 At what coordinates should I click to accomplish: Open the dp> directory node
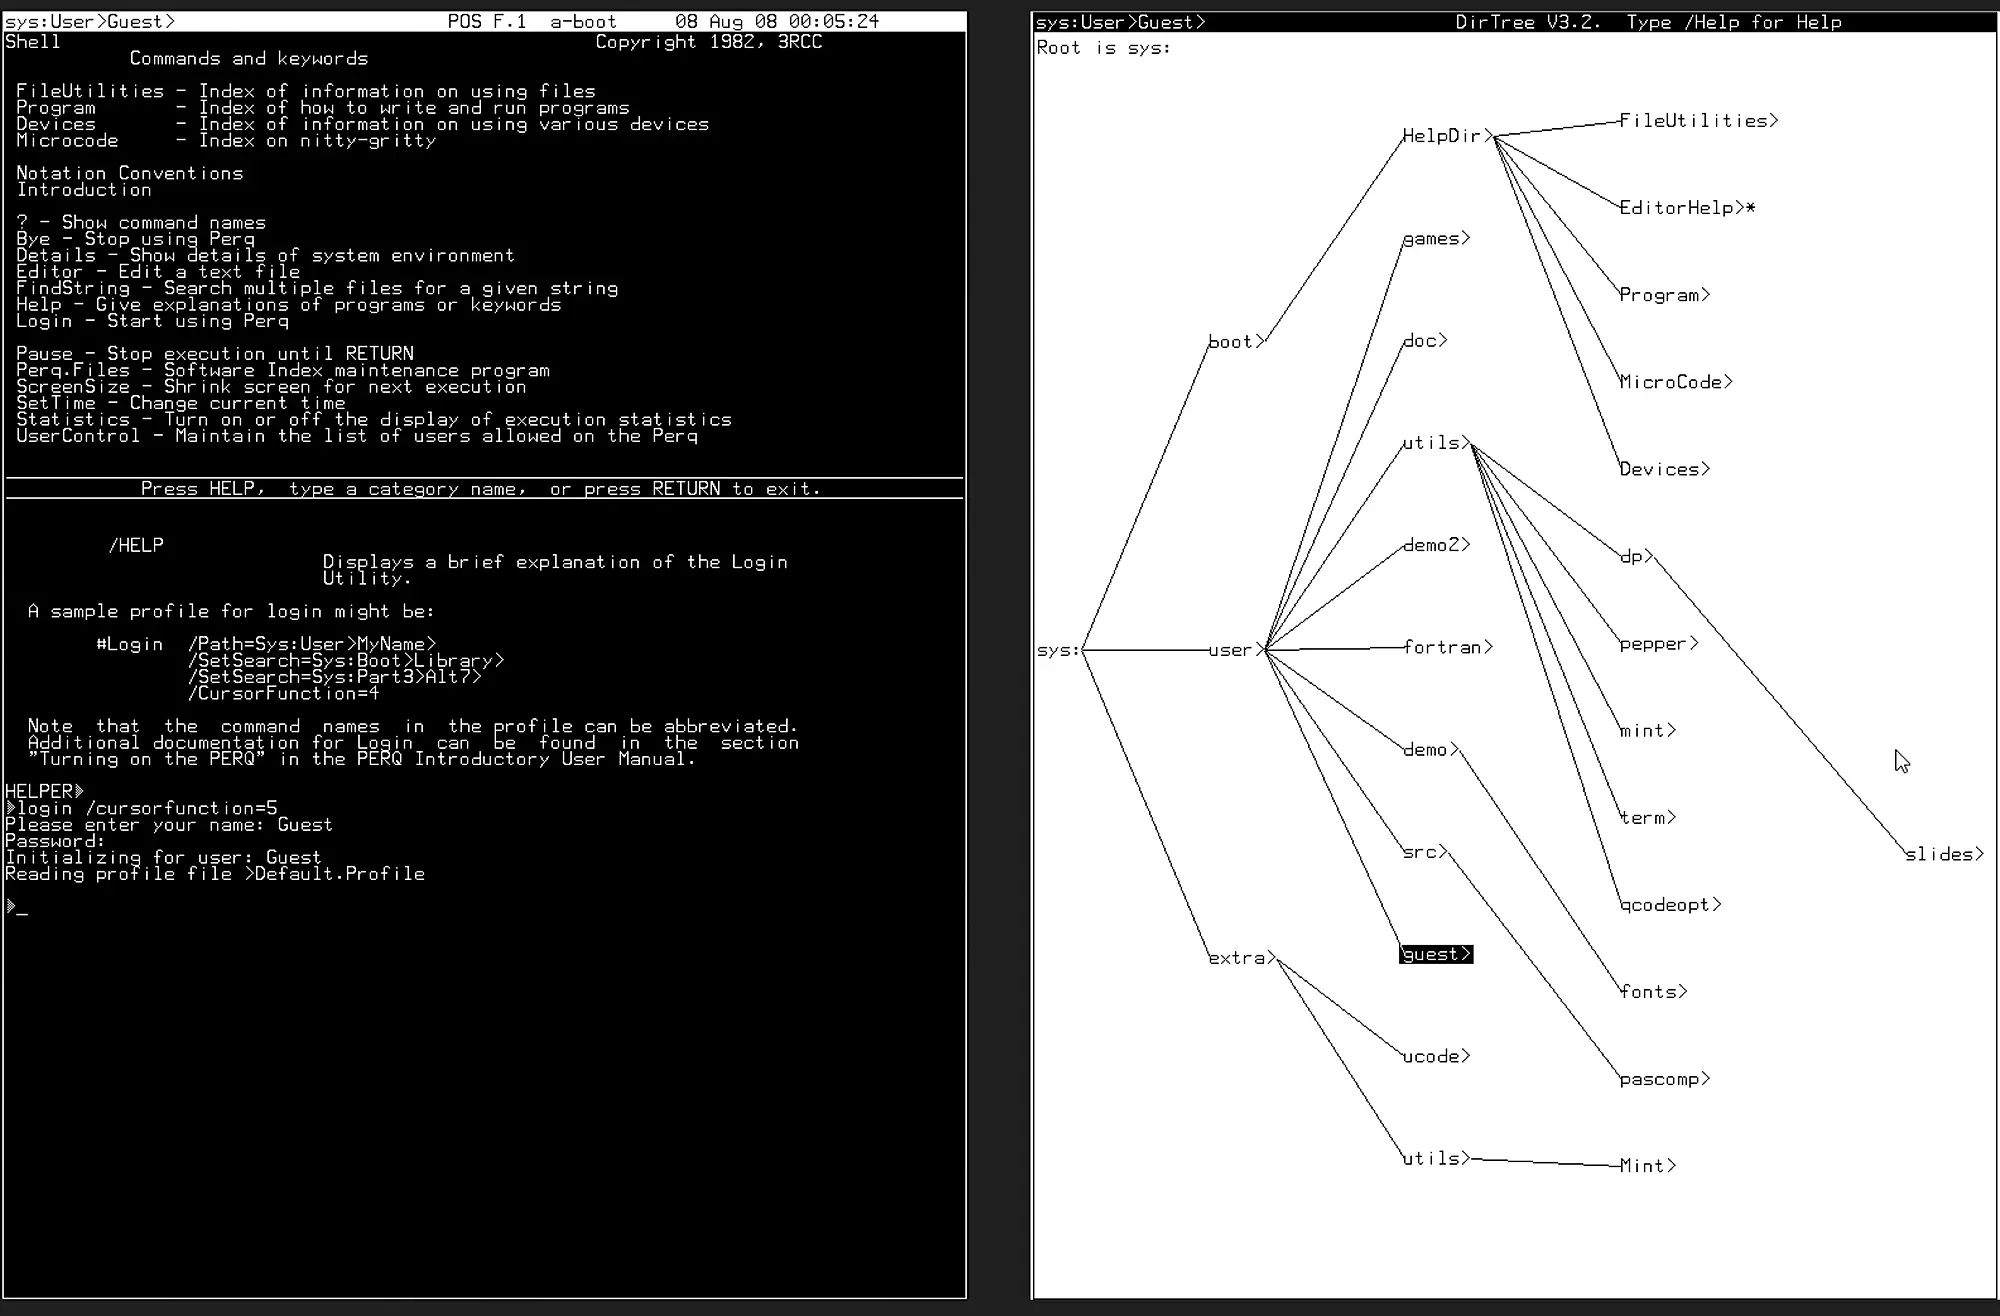coord(1636,556)
